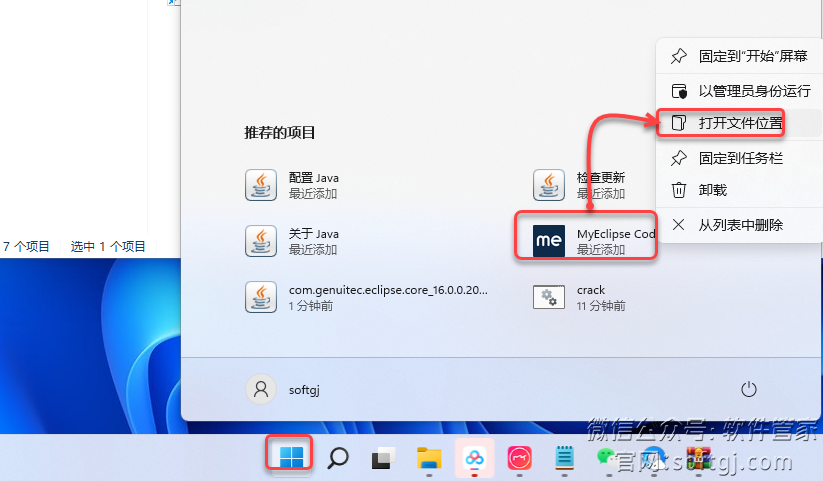Select 从列表中删除 menu entry
The width and height of the screenshot is (823, 481).
[x=739, y=225]
